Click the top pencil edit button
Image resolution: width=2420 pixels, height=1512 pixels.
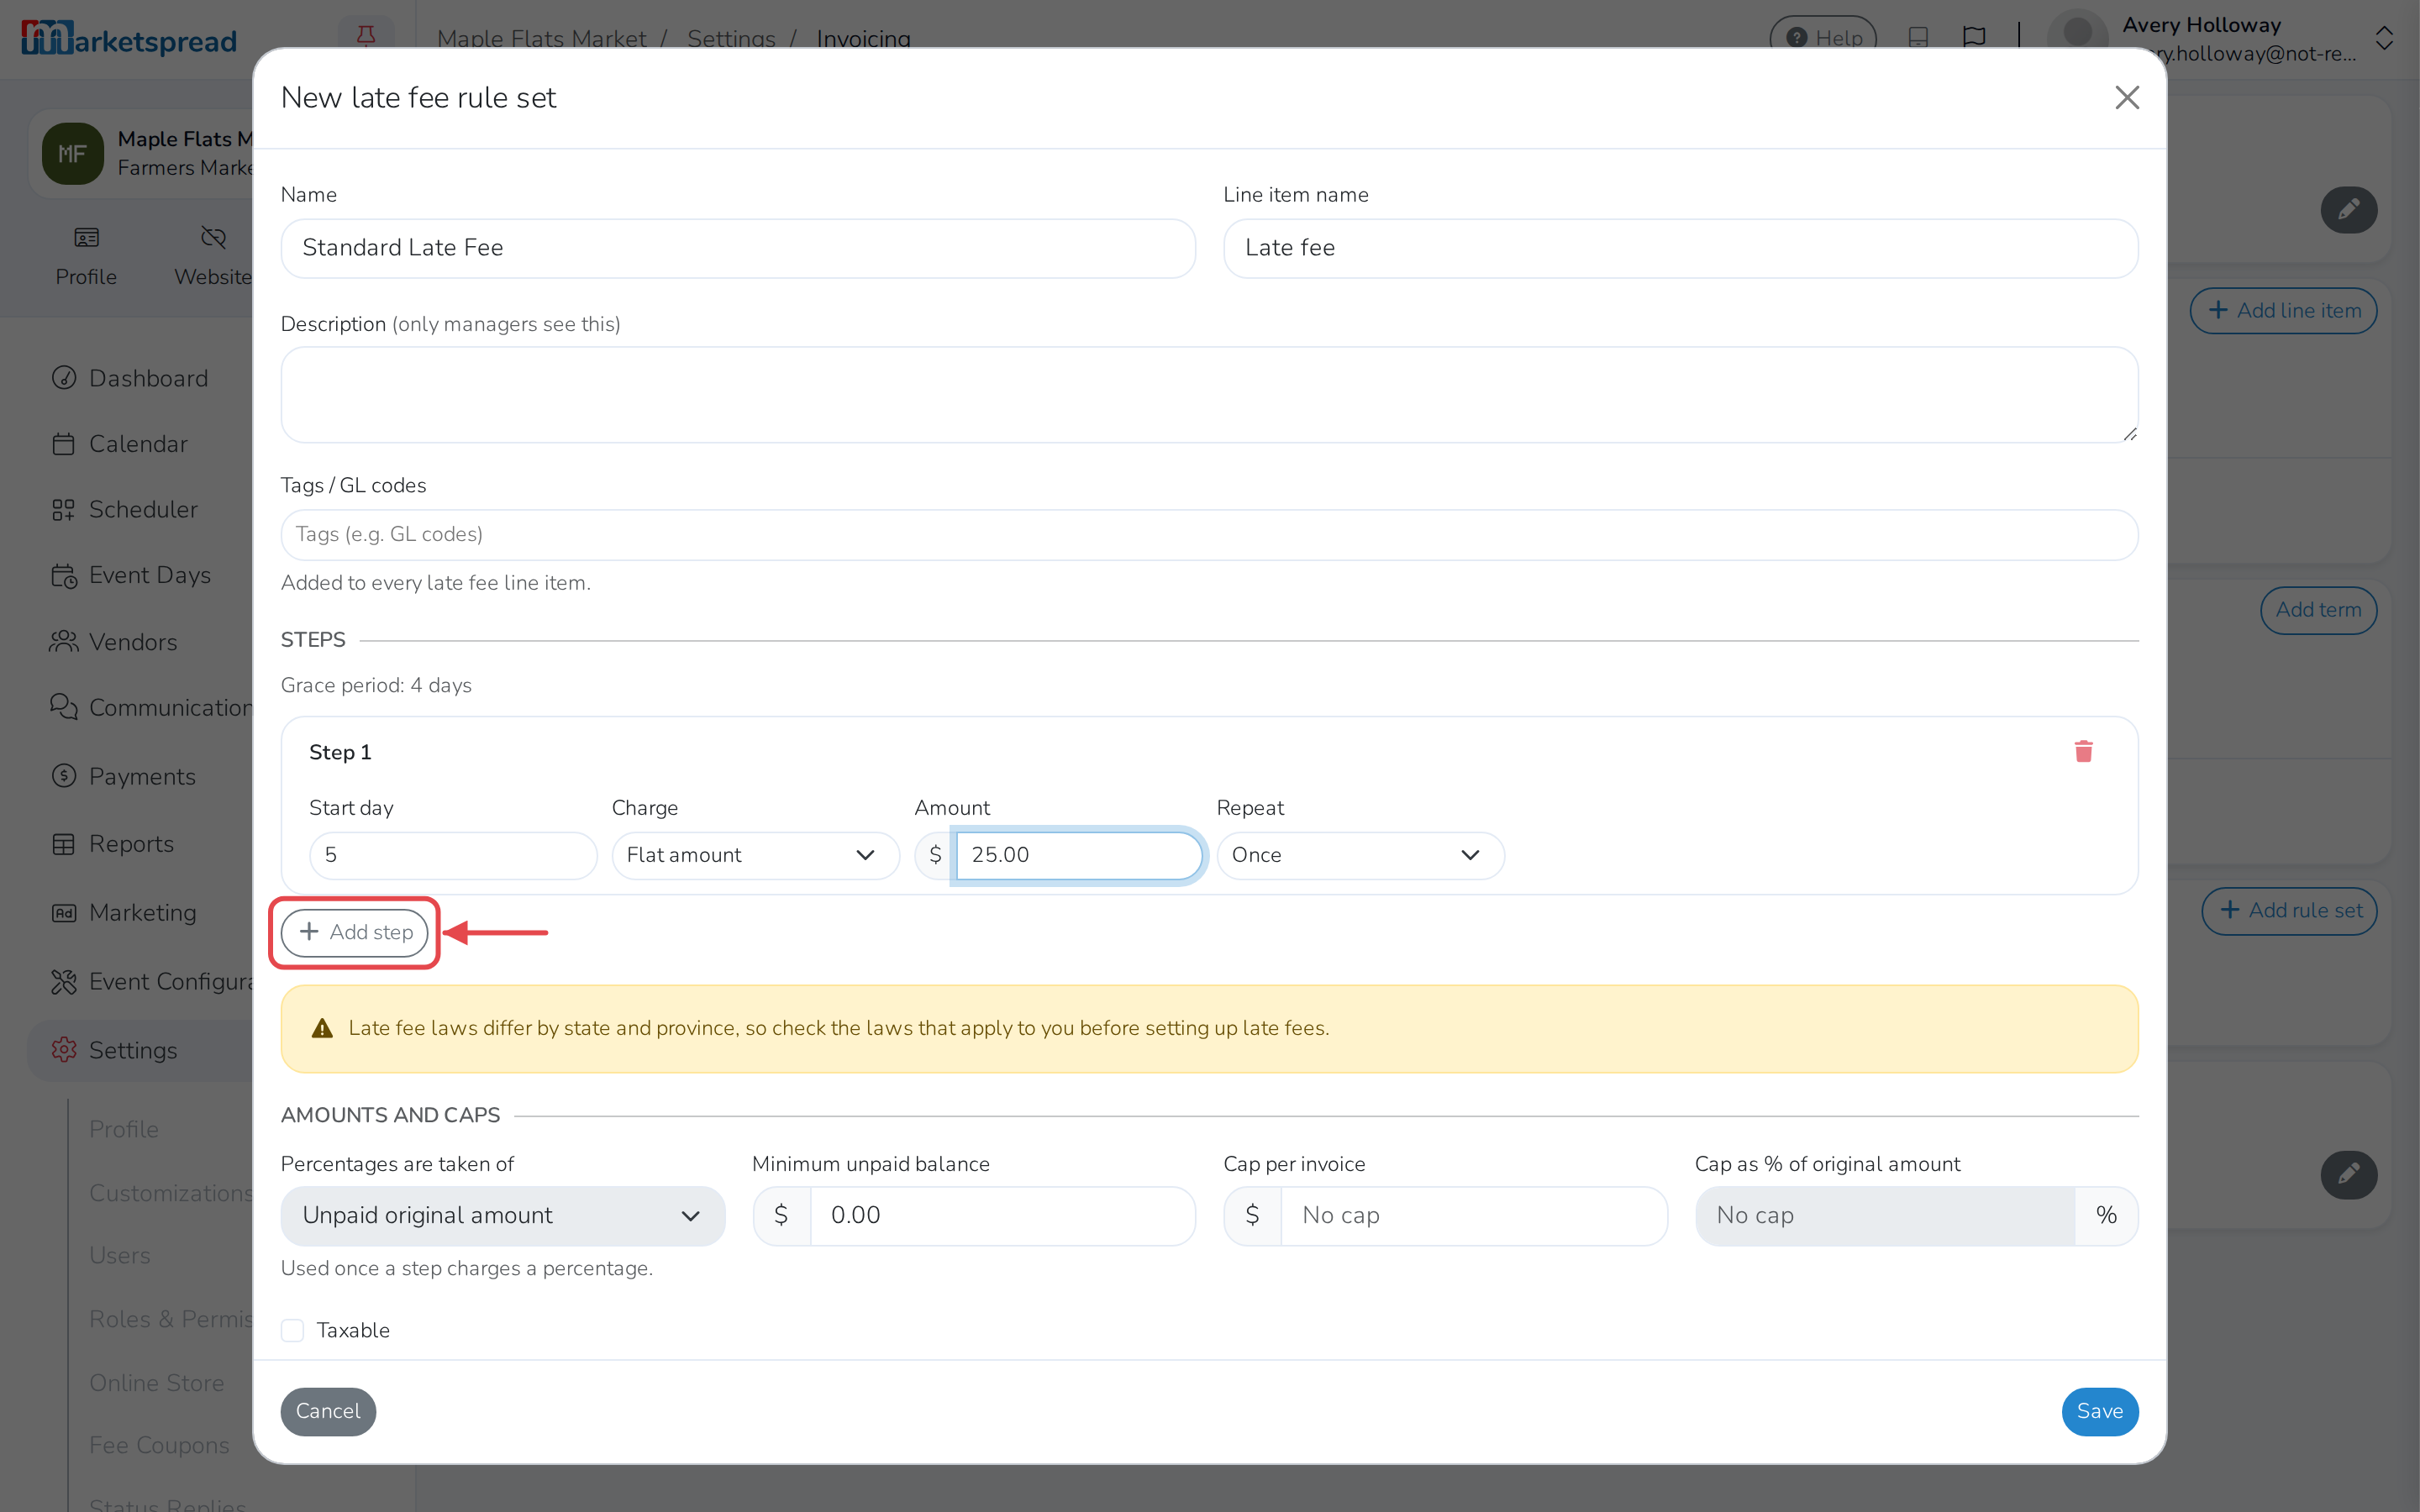pos(2348,210)
